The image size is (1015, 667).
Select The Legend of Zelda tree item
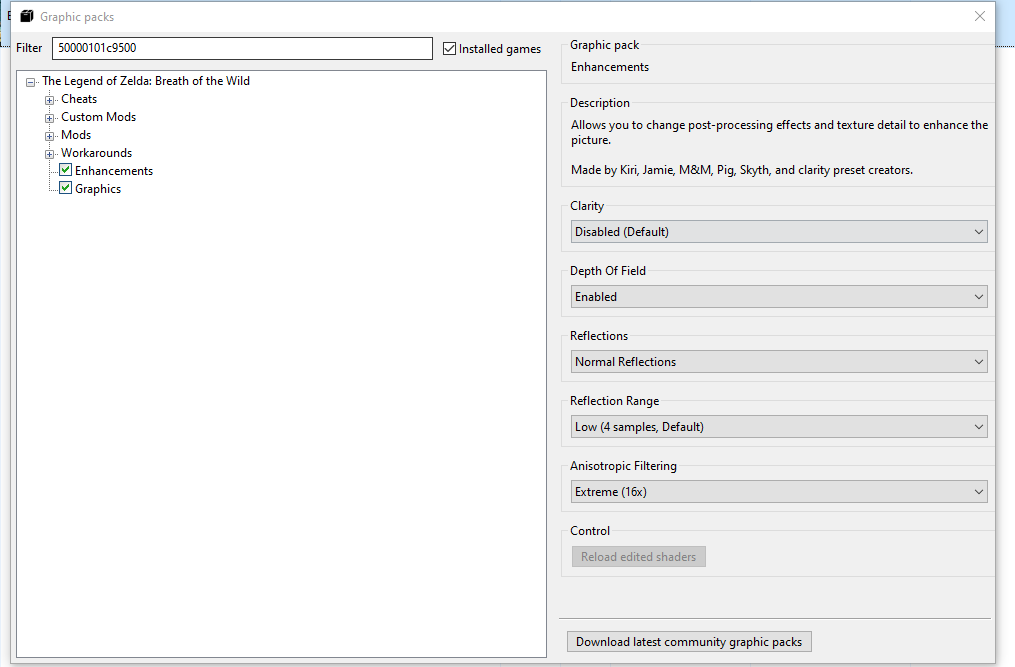coord(146,81)
